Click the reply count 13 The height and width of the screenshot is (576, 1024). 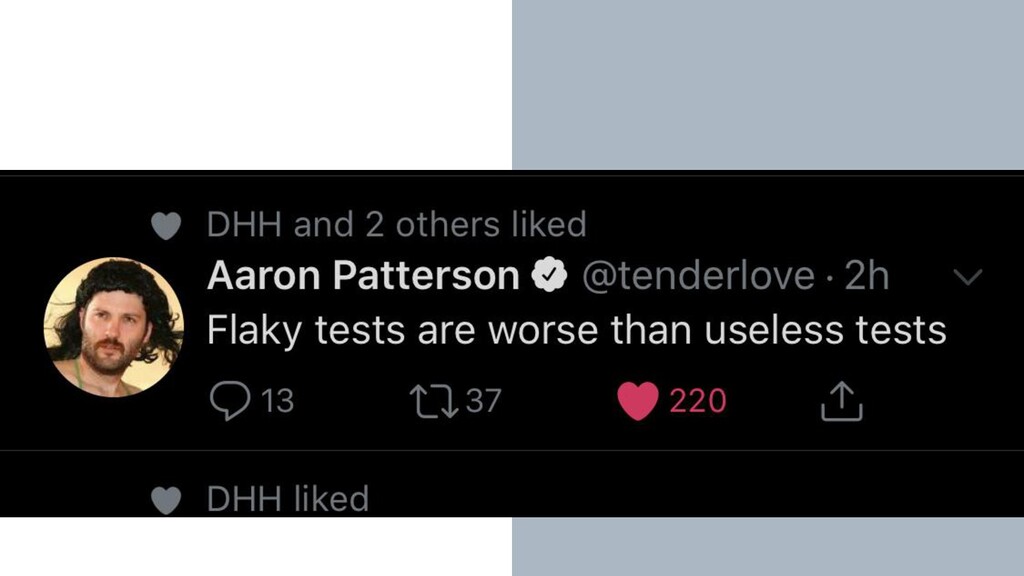tap(277, 401)
